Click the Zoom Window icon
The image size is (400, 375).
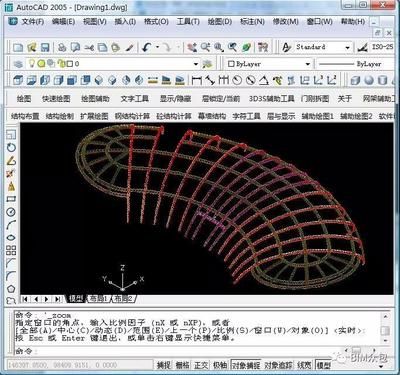point(219,47)
